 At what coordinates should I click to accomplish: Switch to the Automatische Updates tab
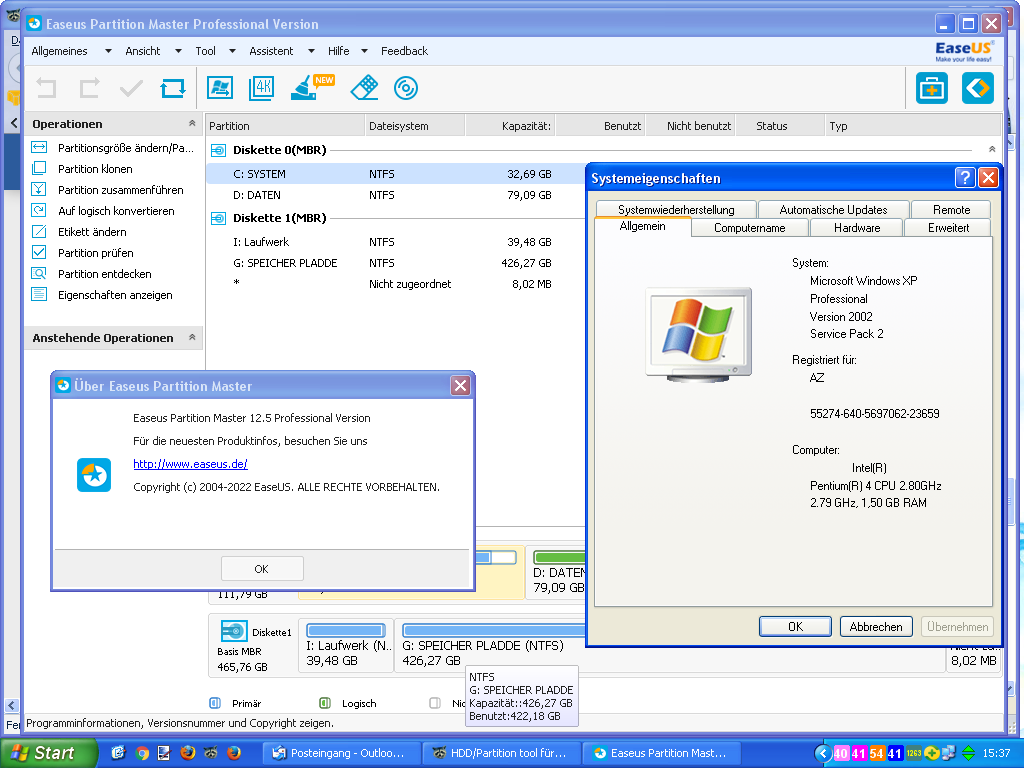point(833,210)
